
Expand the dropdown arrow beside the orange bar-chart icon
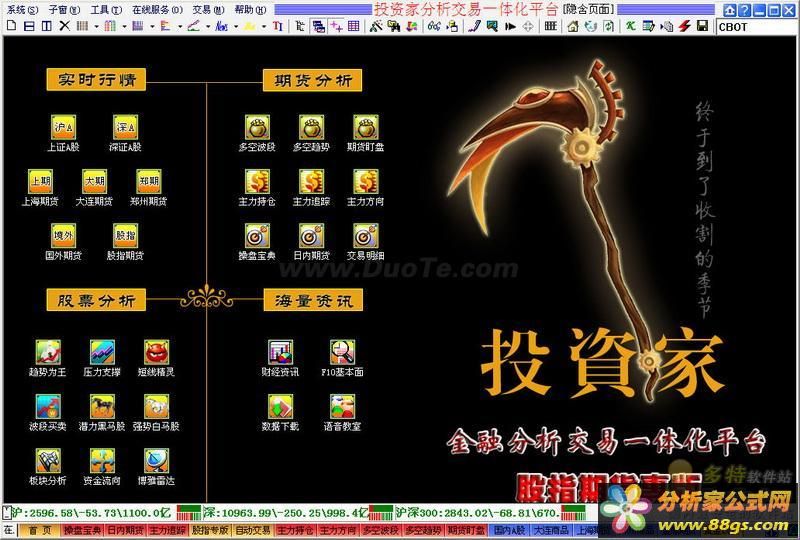coord(180,27)
